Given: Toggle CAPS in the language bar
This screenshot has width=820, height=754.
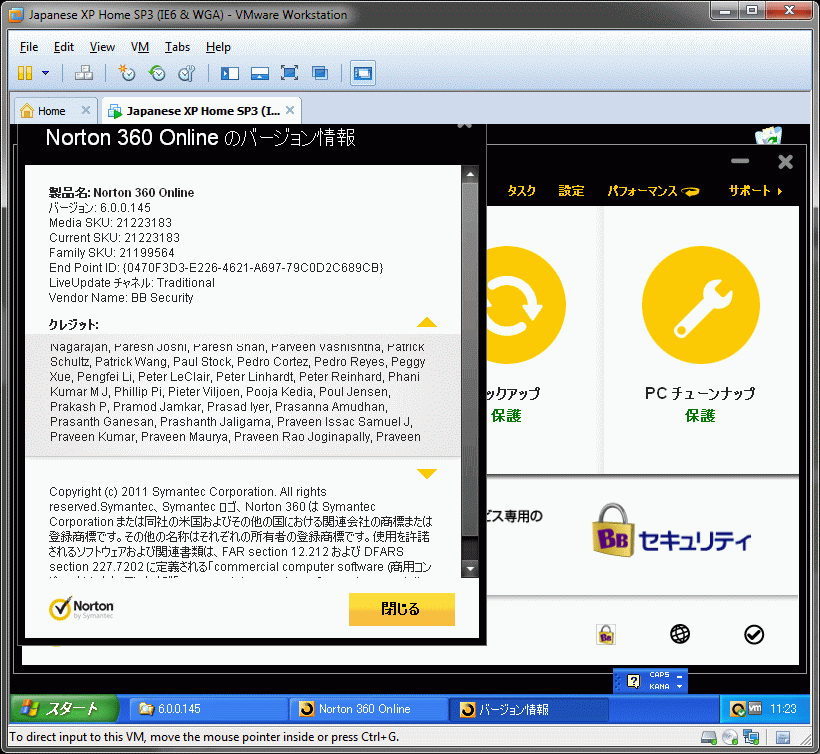Looking at the screenshot, I should coord(659,675).
